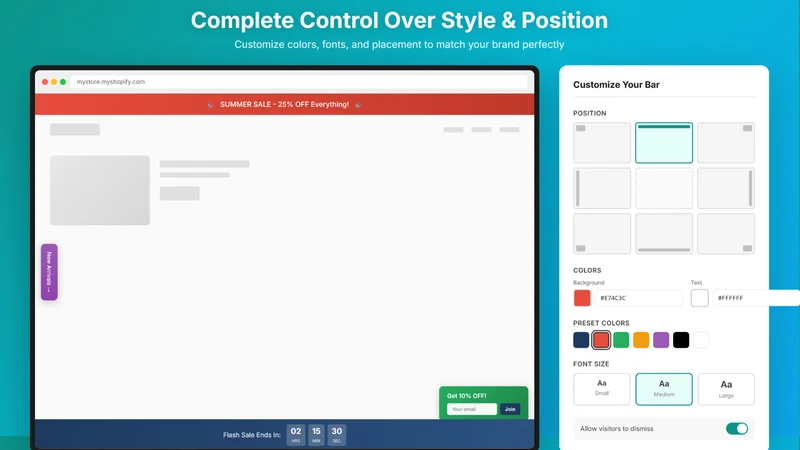Choose the Small font size option

tap(602, 389)
